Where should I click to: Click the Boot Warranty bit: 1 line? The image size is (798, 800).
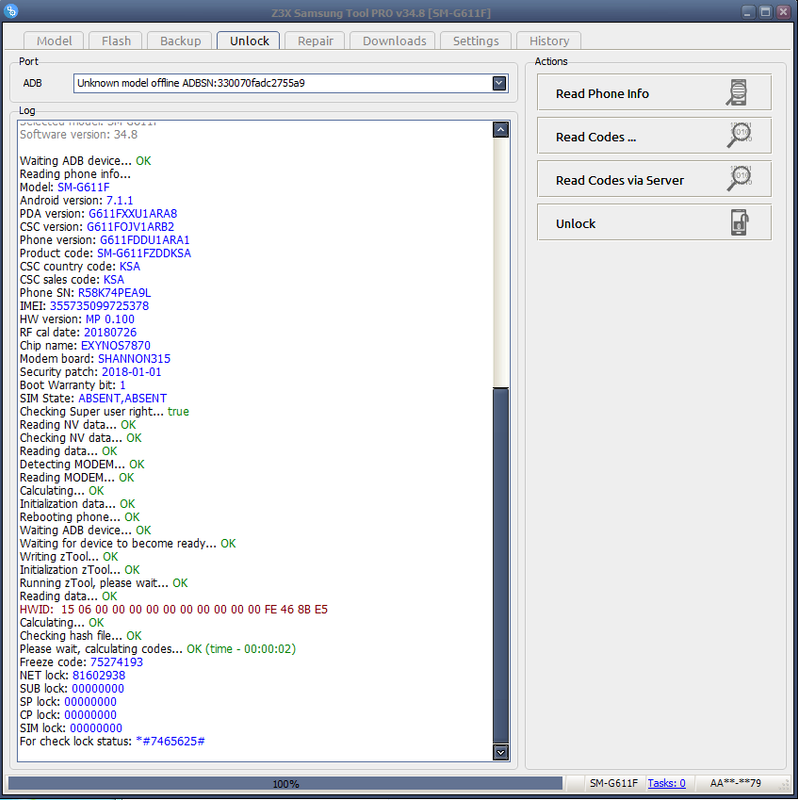(72, 385)
